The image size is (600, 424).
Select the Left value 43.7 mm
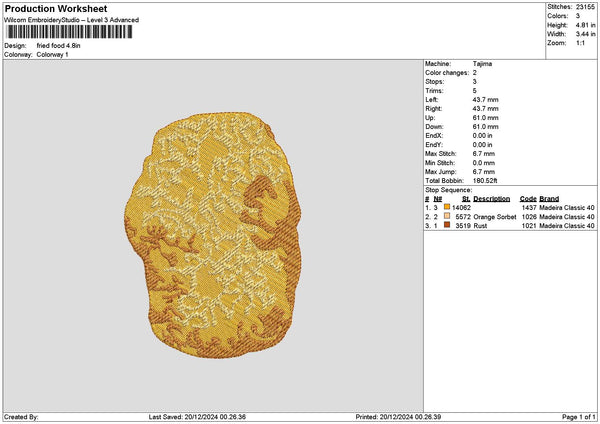[486, 100]
